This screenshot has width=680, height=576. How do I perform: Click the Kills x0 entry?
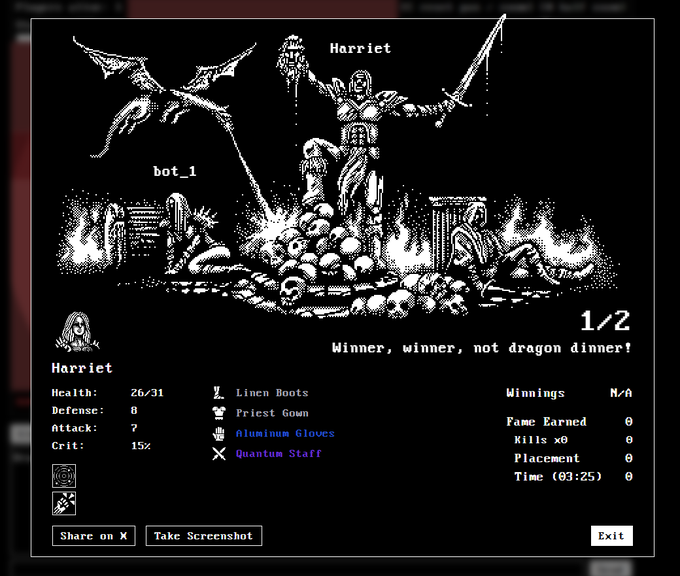click(x=573, y=440)
